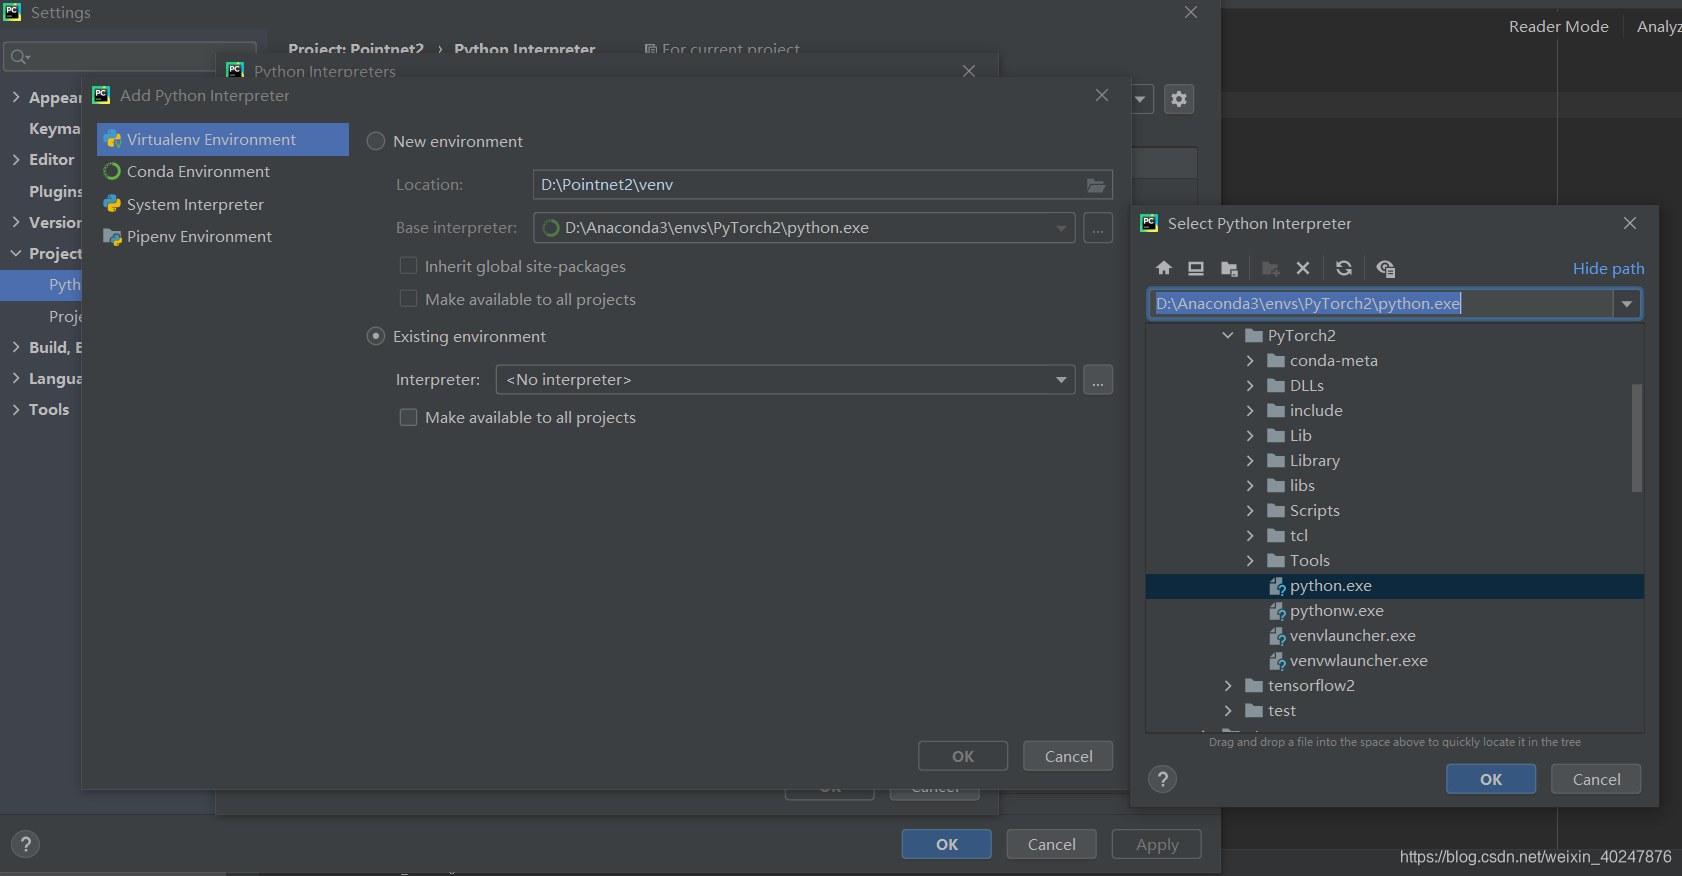This screenshot has height=876, width=1682.
Task: Close the Select Python Interpreter dialog
Action: 1630,223
